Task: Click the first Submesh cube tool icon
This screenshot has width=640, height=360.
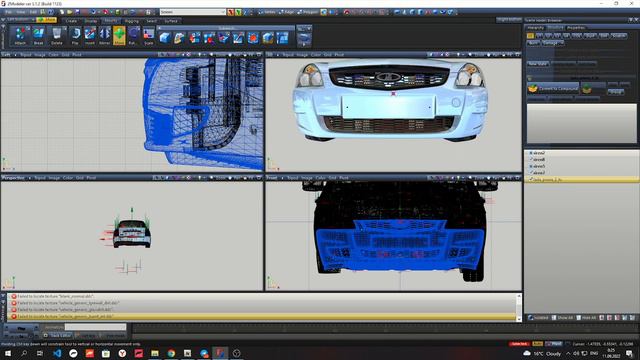Action: click(165, 38)
